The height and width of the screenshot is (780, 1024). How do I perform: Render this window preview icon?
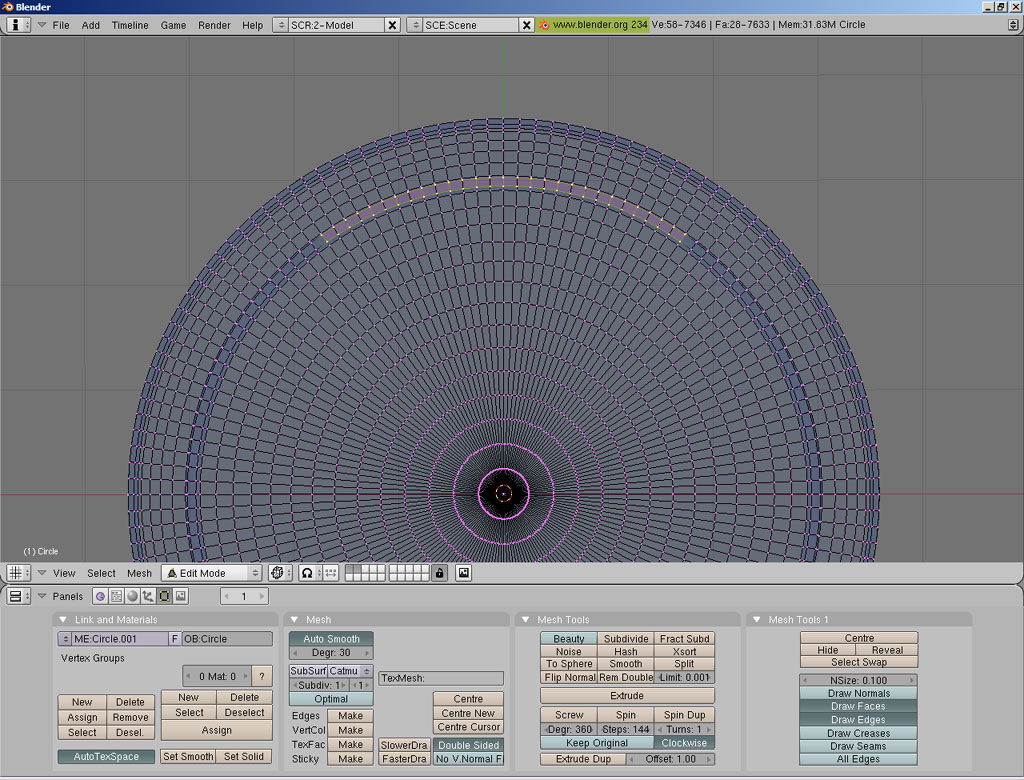coord(464,573)
